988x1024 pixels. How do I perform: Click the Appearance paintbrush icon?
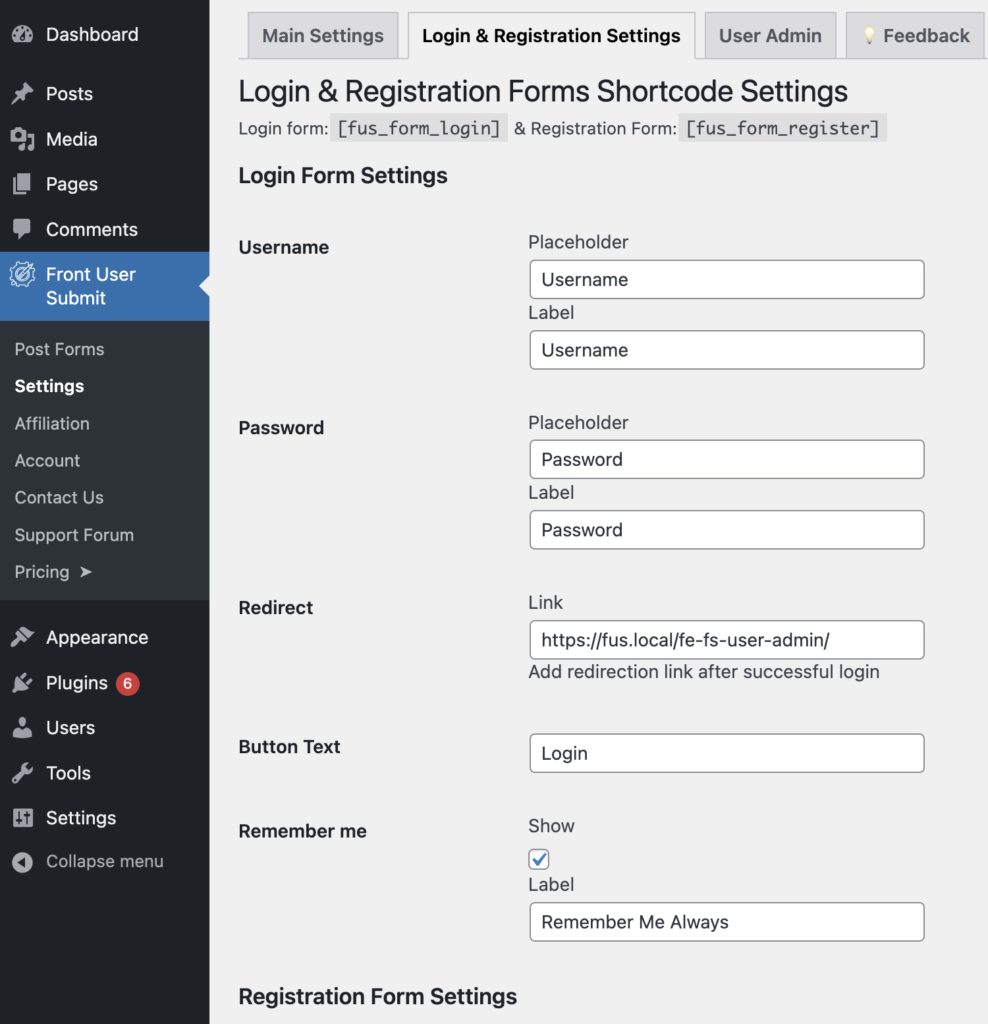tap(22, 637)
